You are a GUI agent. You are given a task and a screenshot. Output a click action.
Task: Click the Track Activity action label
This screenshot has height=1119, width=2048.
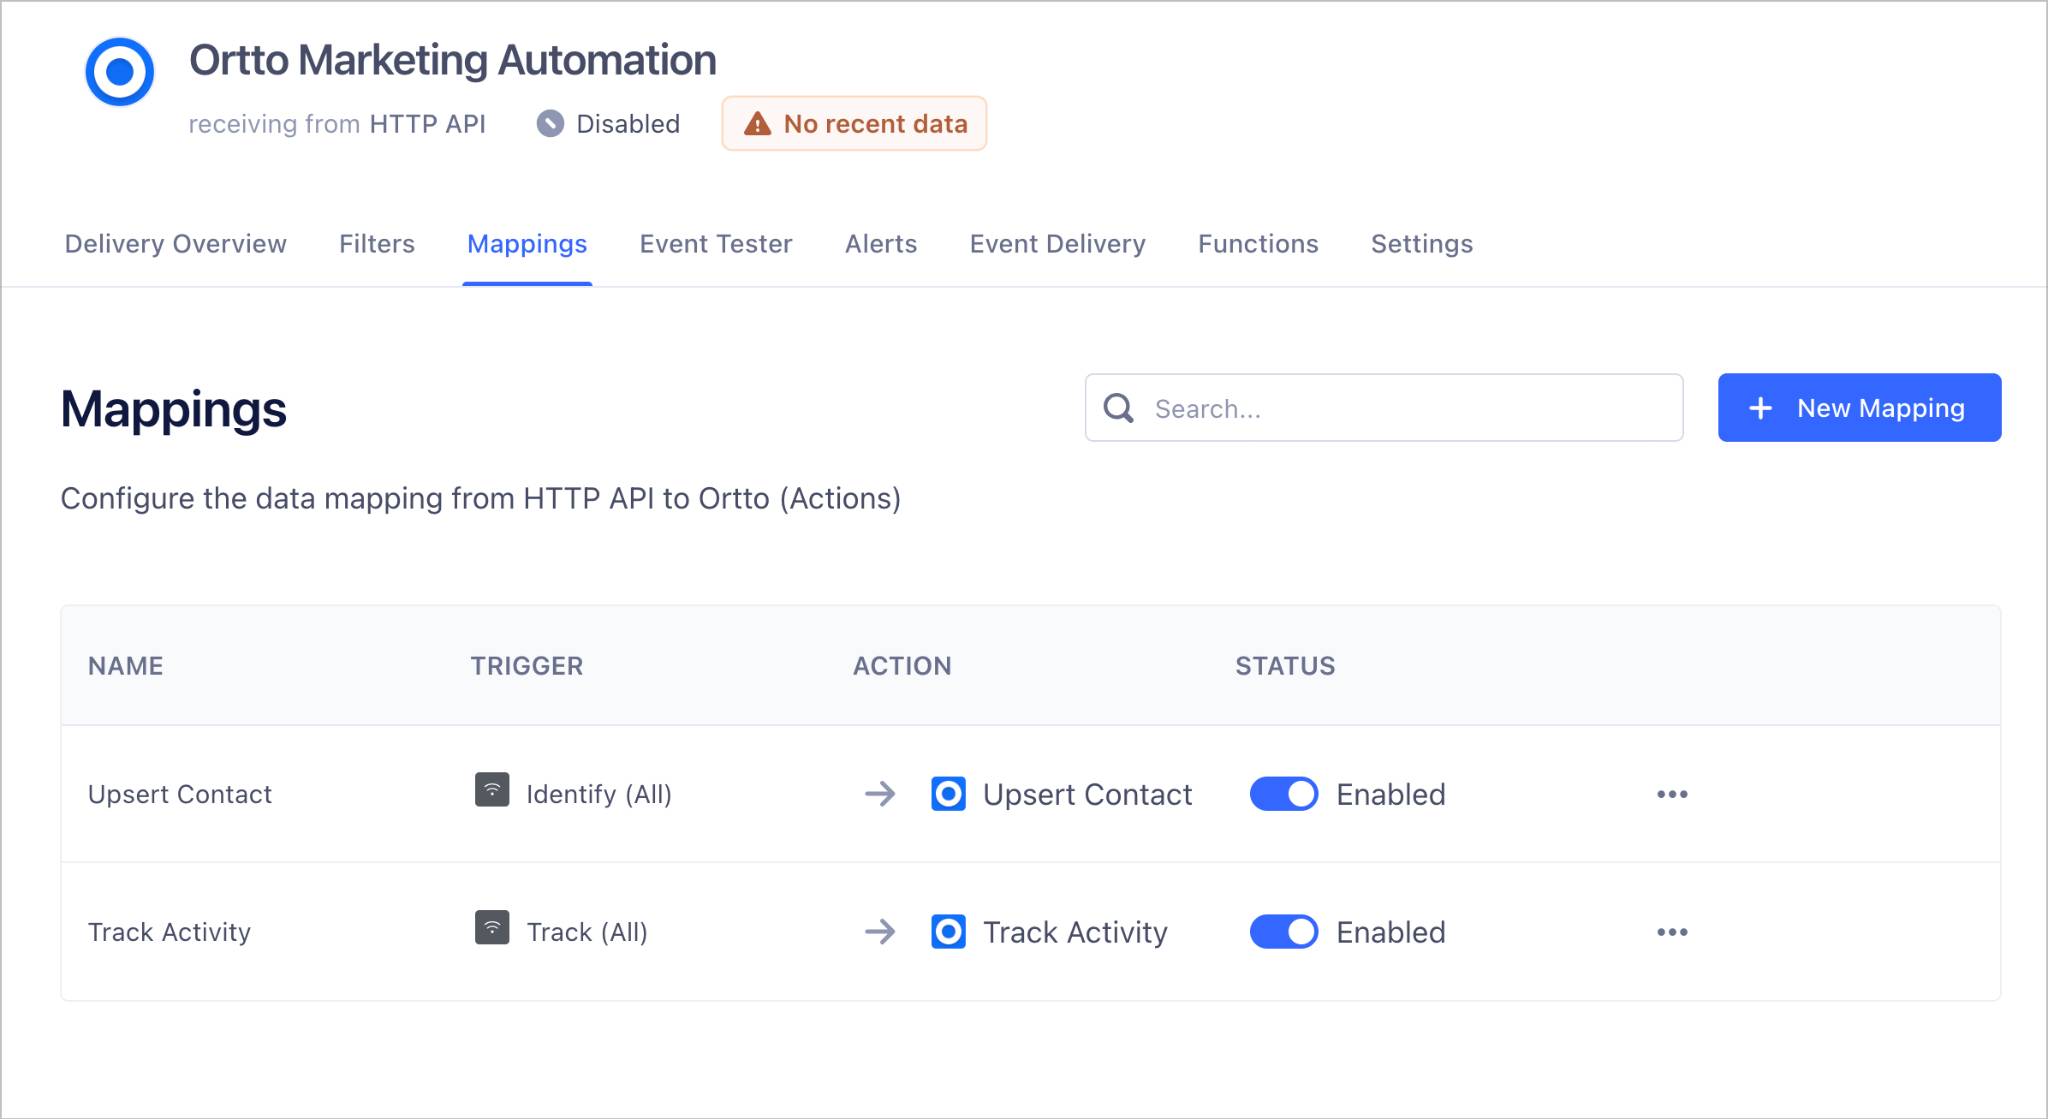point(1075,932)
